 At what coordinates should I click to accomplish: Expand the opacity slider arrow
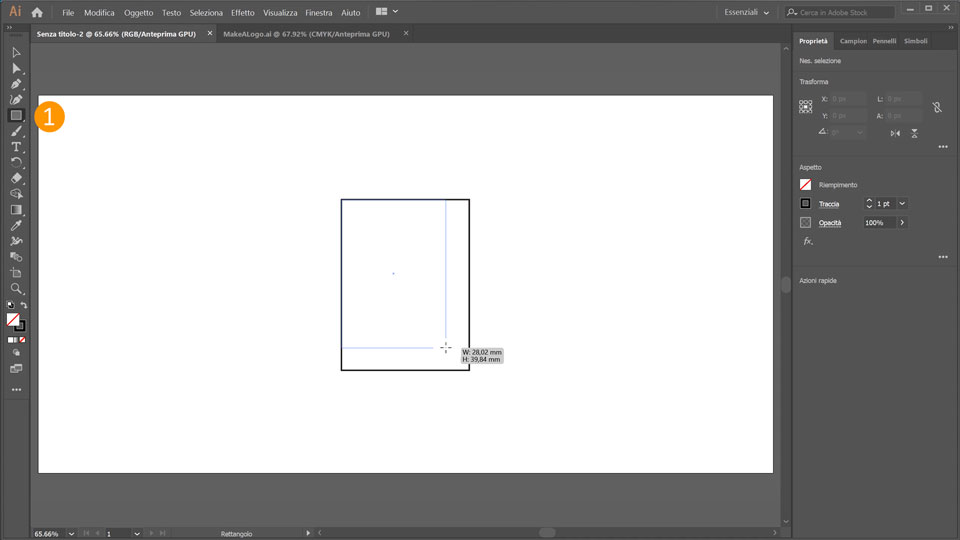click(x=902, y=223)
